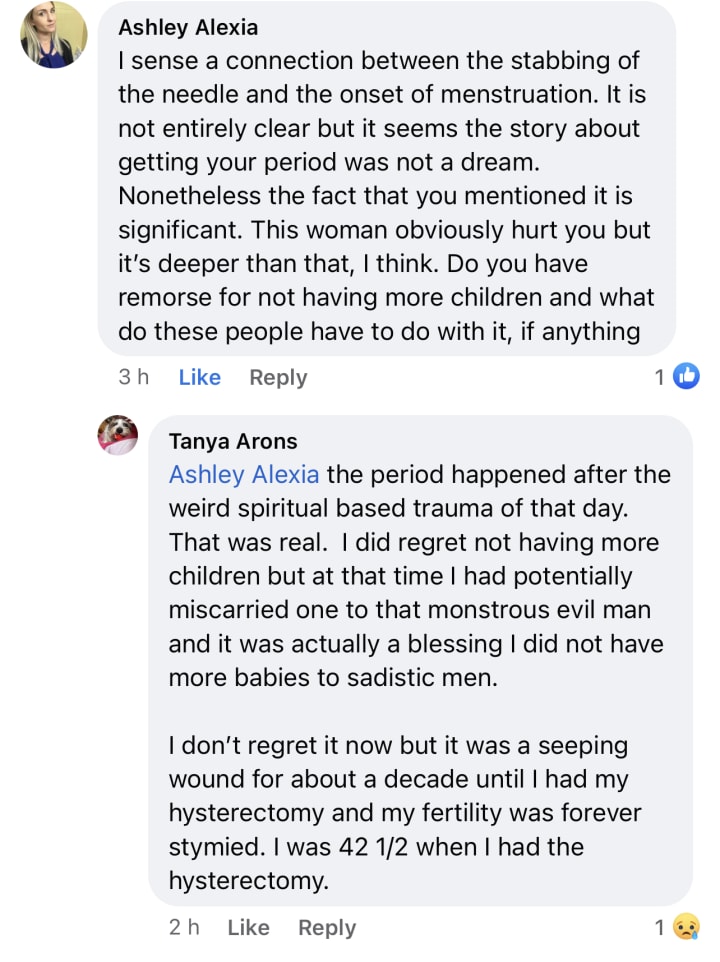The image size is (720, 962).
Task: Follow the blue Ashley Alexia mention link
Action: tap(244, 475)
